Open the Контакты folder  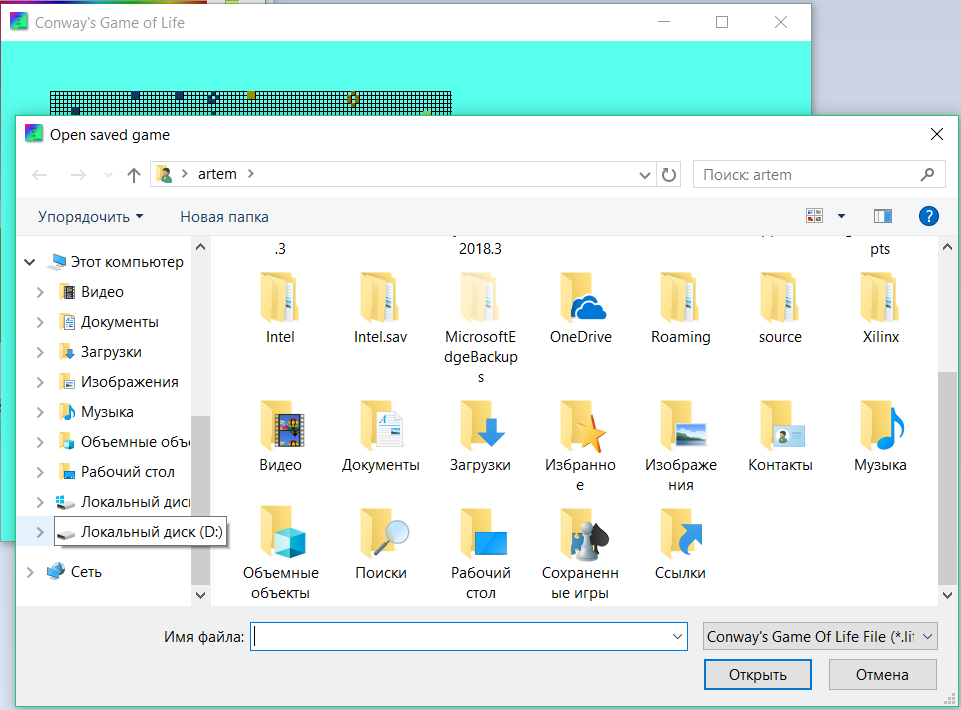pos(780,437)
